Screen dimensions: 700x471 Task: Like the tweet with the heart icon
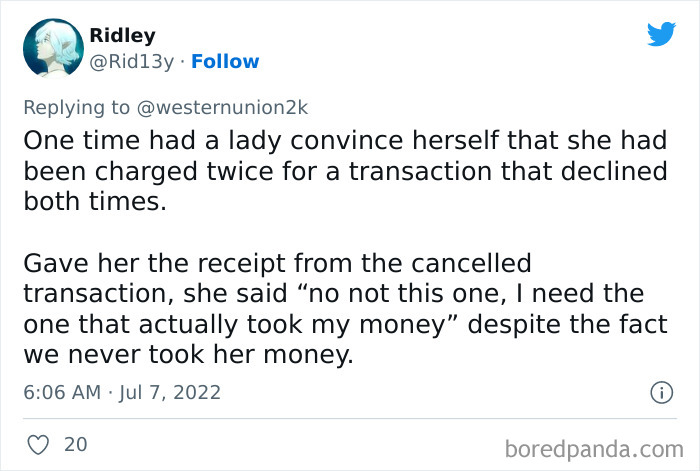(x=36, y=443)
